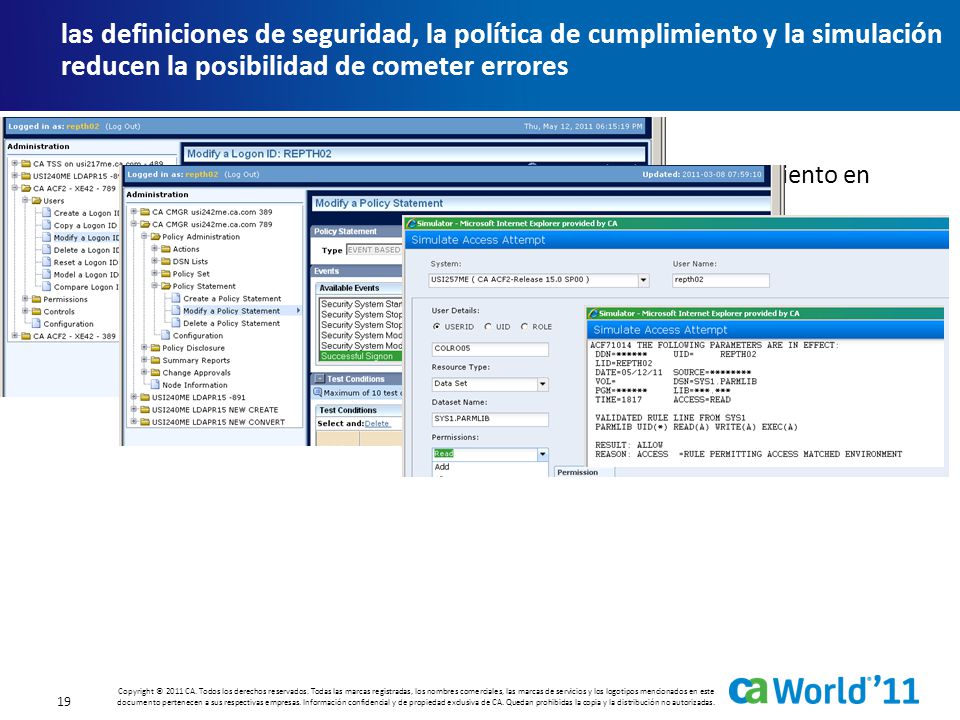Click repth02 username link in Logon ID window
This screenshot has height=720, width=960.
83,126
